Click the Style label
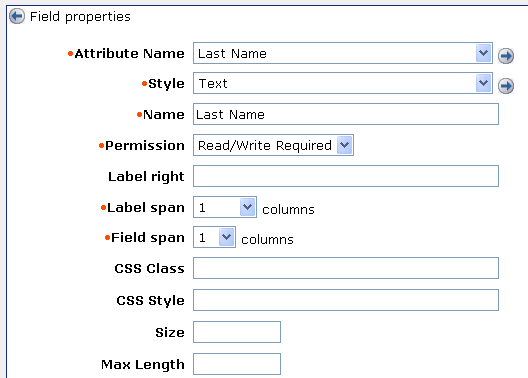The width and height of the screenshot is (528, 378). [x=166, y=84]
